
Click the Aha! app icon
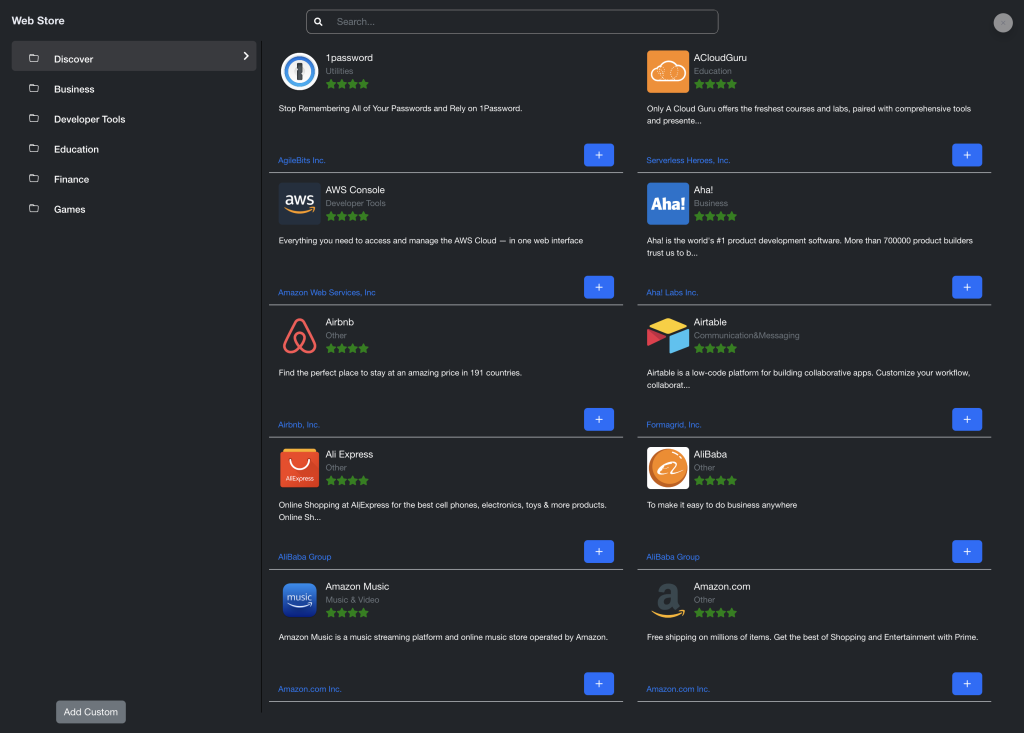(667, 203)
